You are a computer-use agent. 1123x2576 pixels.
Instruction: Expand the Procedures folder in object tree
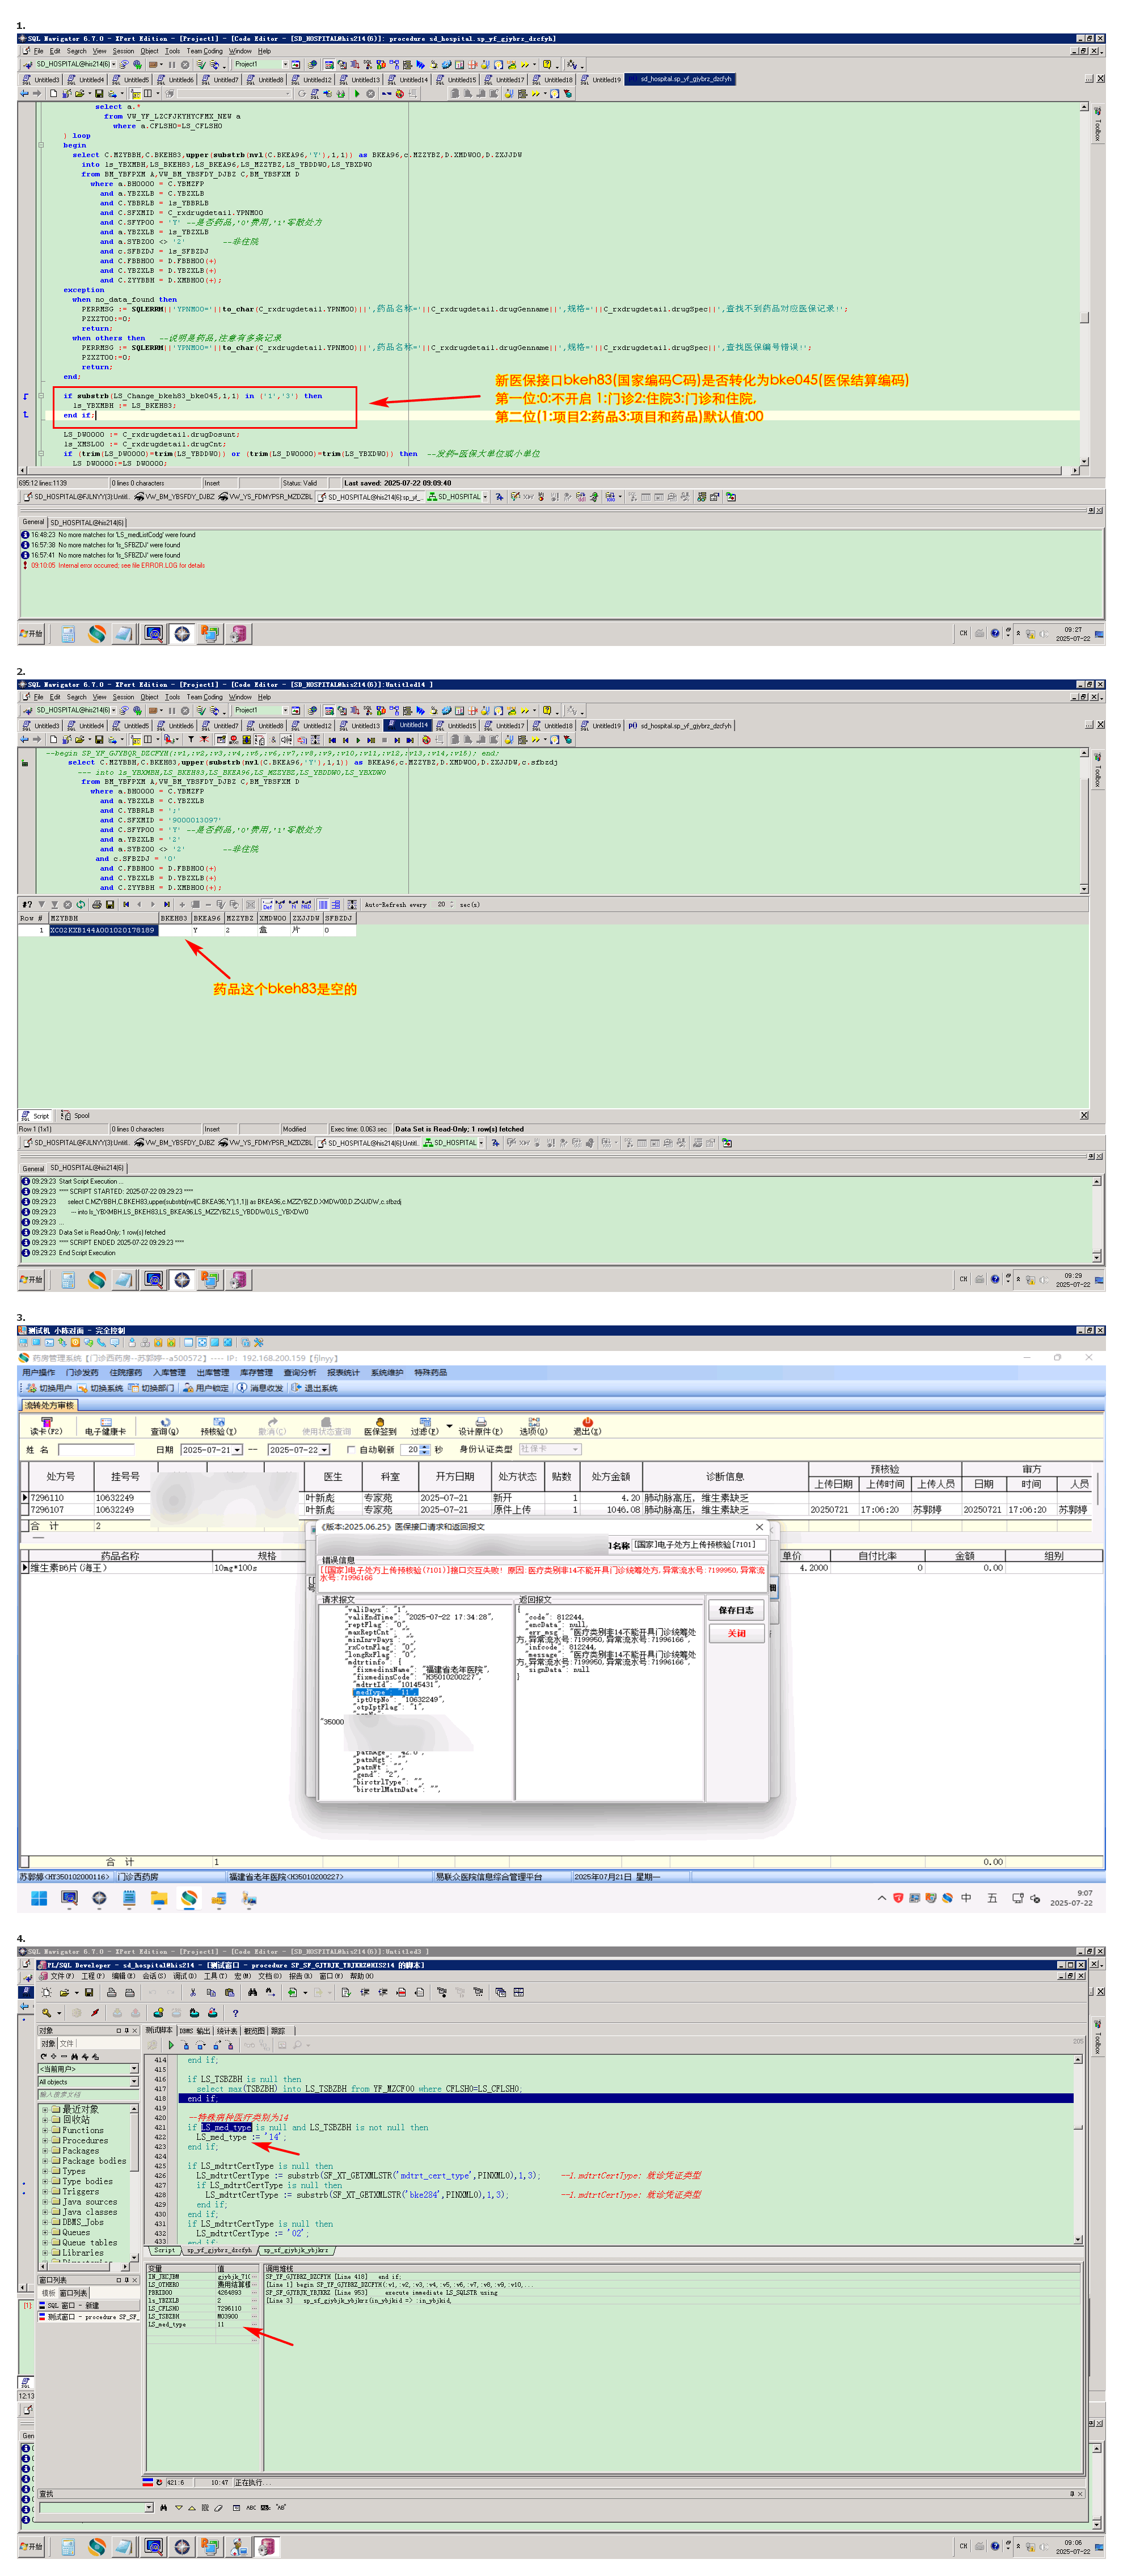pos(45,2140)
